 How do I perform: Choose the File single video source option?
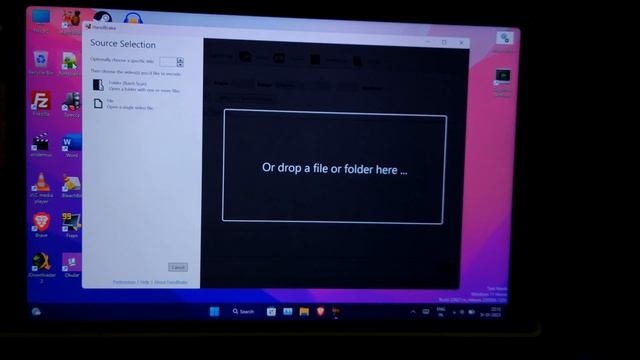point(123,104)
